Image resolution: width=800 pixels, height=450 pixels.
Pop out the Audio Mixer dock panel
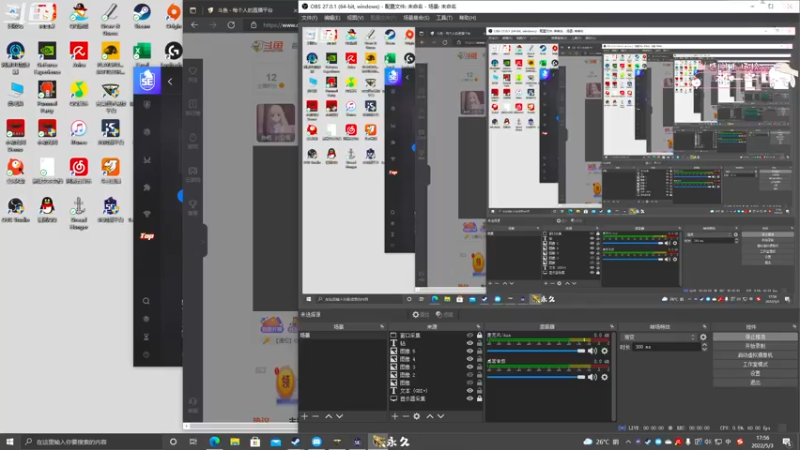coord(612,327)
